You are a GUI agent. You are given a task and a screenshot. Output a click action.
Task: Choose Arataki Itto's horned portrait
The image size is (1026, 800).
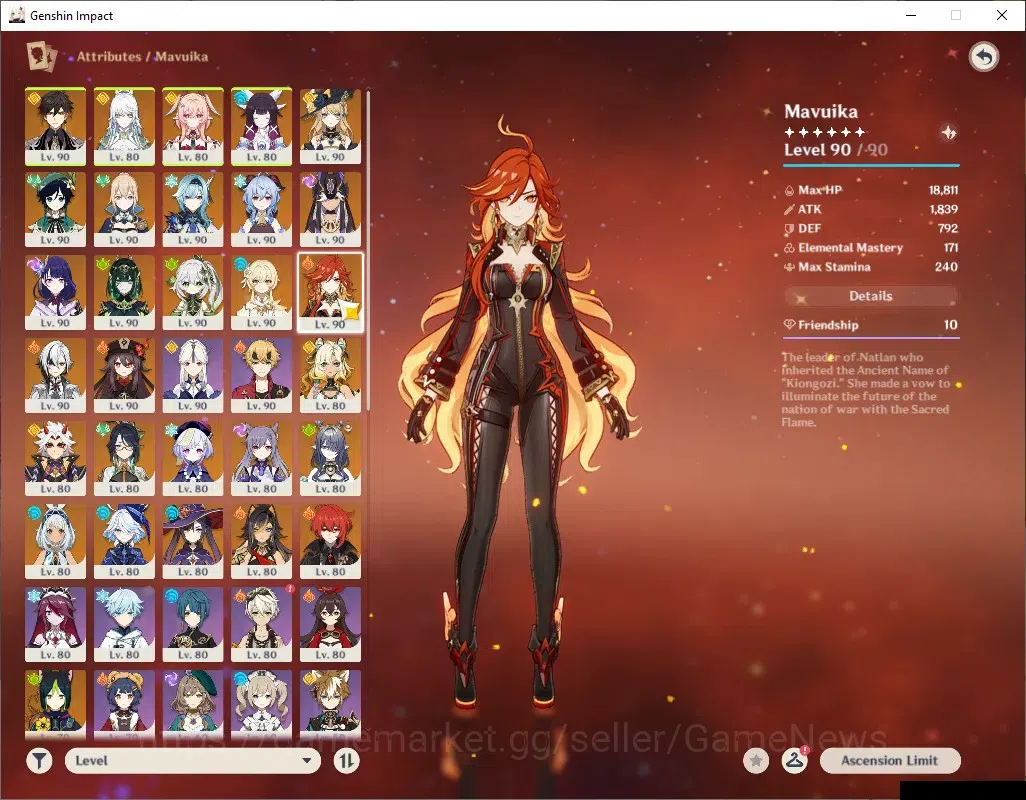pos(56,459)
